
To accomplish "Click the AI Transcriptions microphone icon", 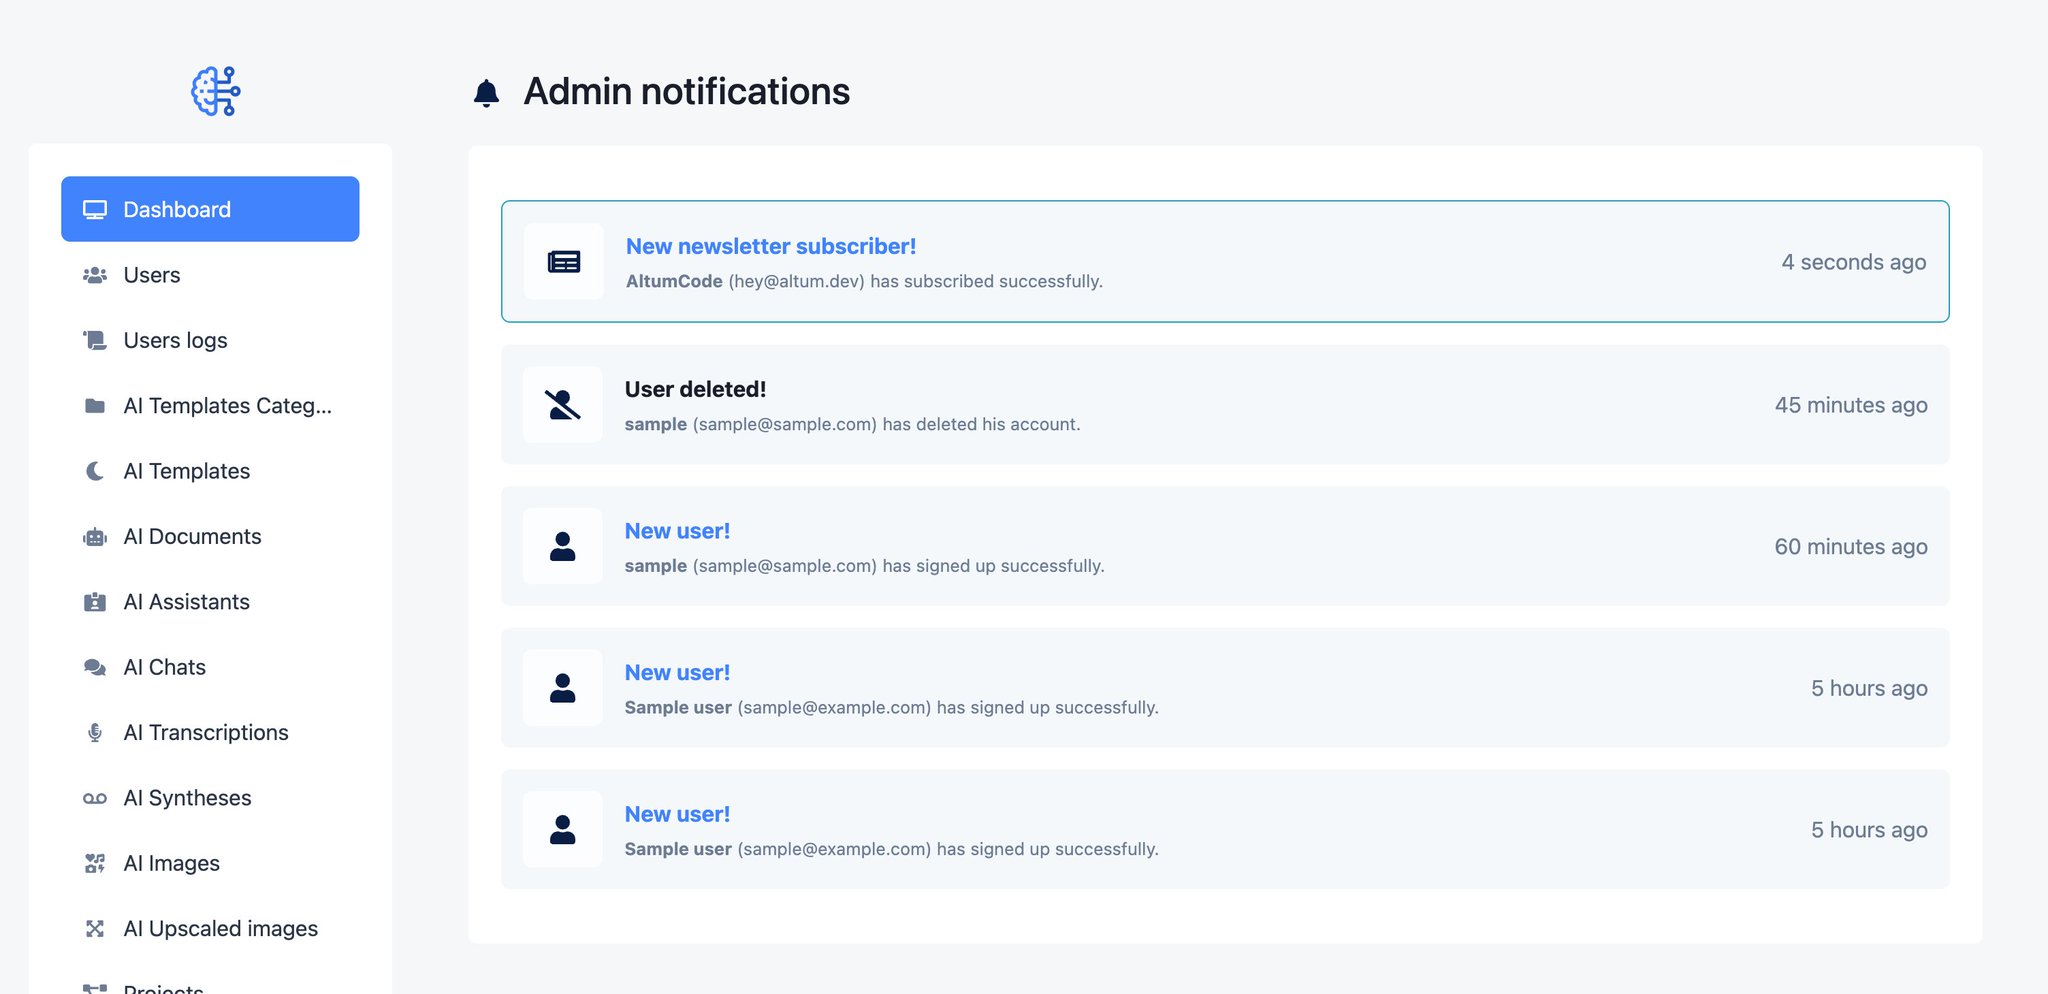I will click(95, 732).
